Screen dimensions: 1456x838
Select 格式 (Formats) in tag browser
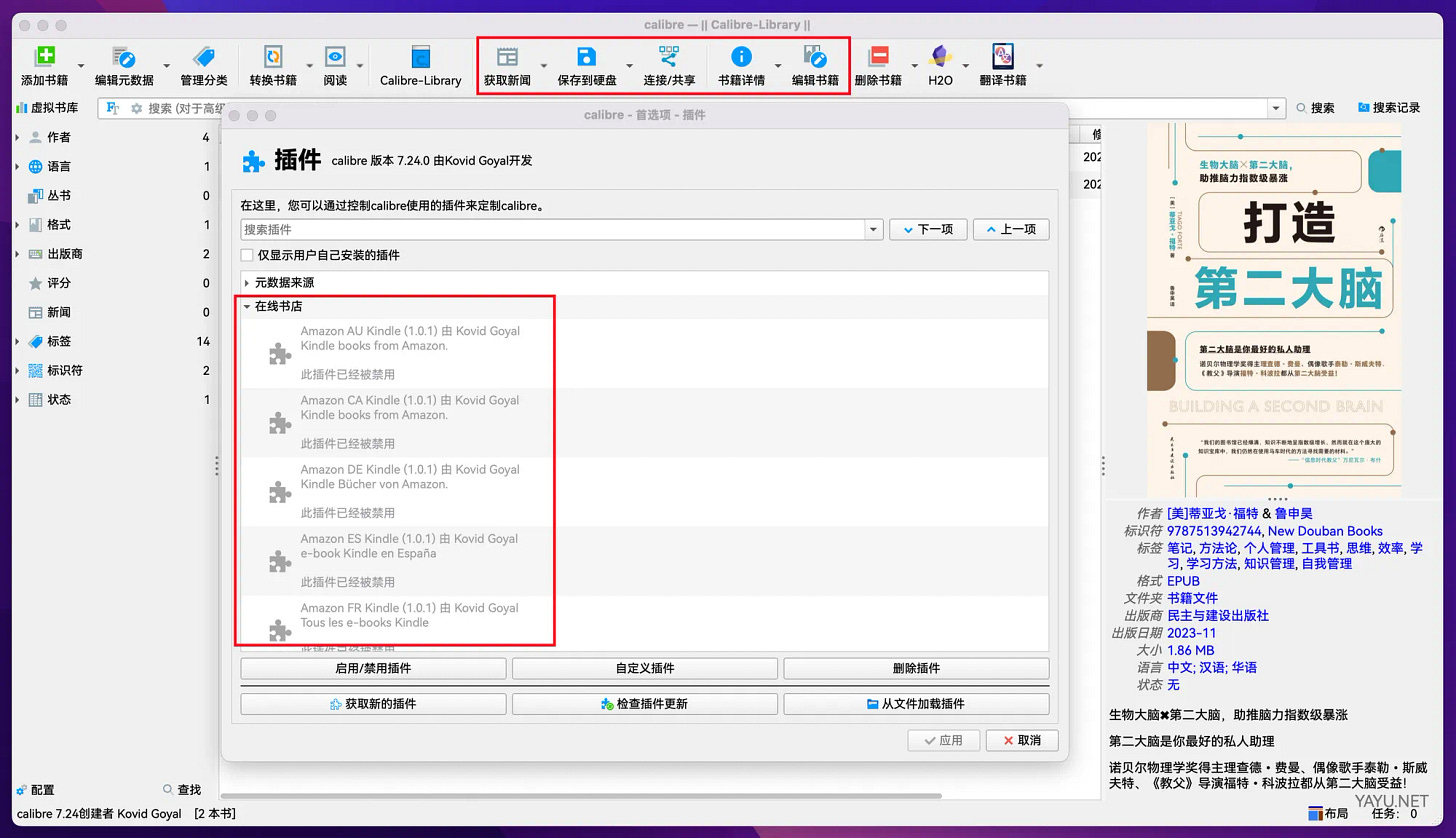pos(59,225)
